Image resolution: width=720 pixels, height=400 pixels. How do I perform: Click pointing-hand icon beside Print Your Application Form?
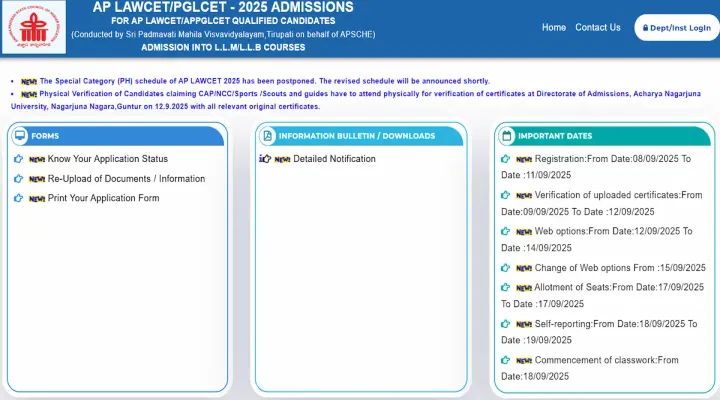pos(18,198)
